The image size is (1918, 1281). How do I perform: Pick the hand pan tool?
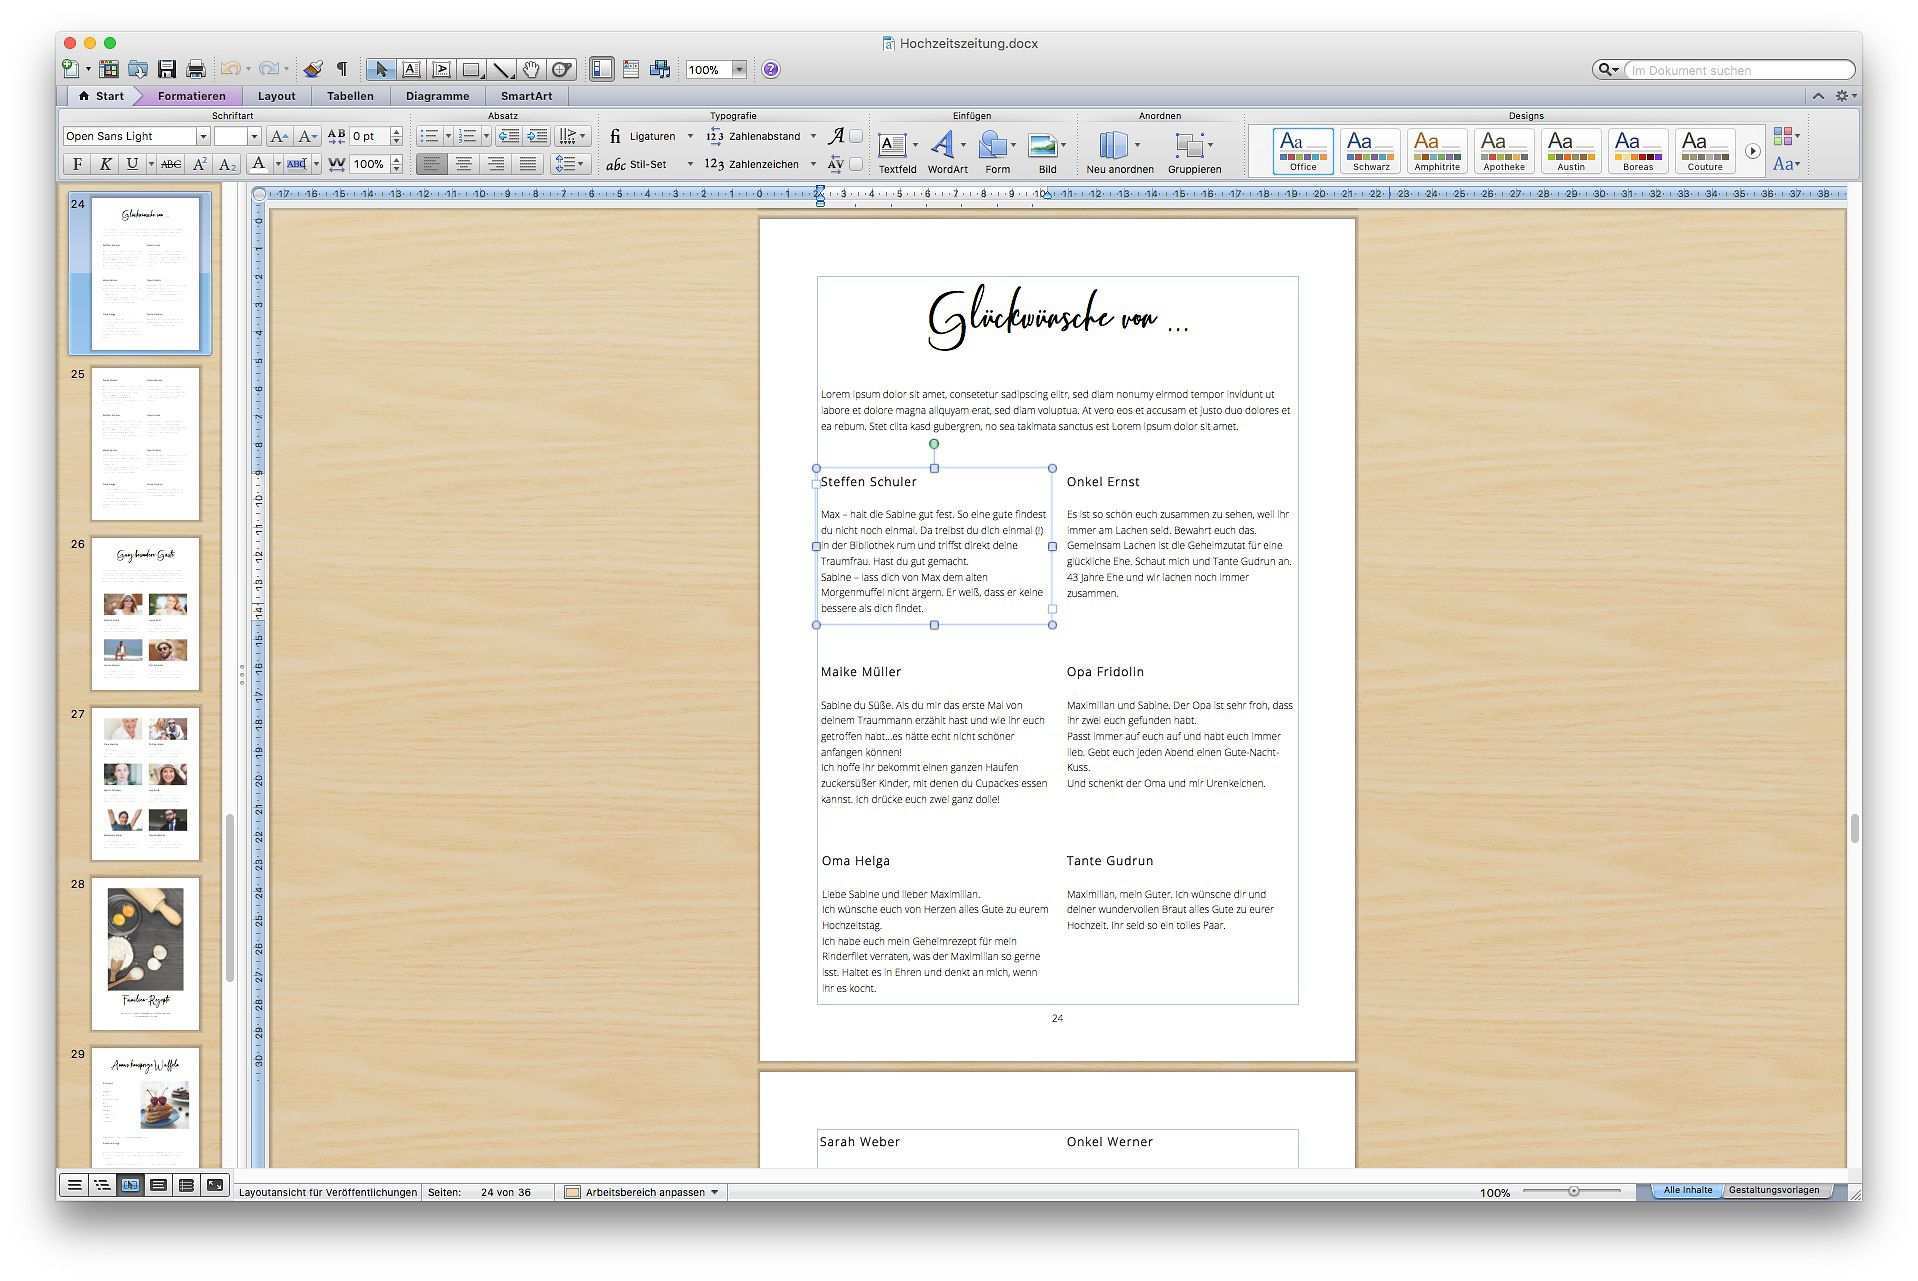pyautogui.click(x=531, y=69)
